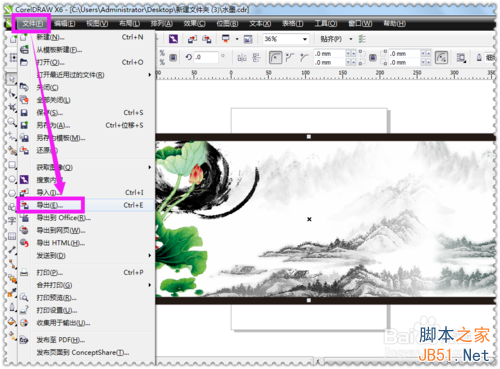Viewport: 500px width, 369px height.
Task: Select the Fill bucket tool in the toolbox
Action: (x=12, y=321)
